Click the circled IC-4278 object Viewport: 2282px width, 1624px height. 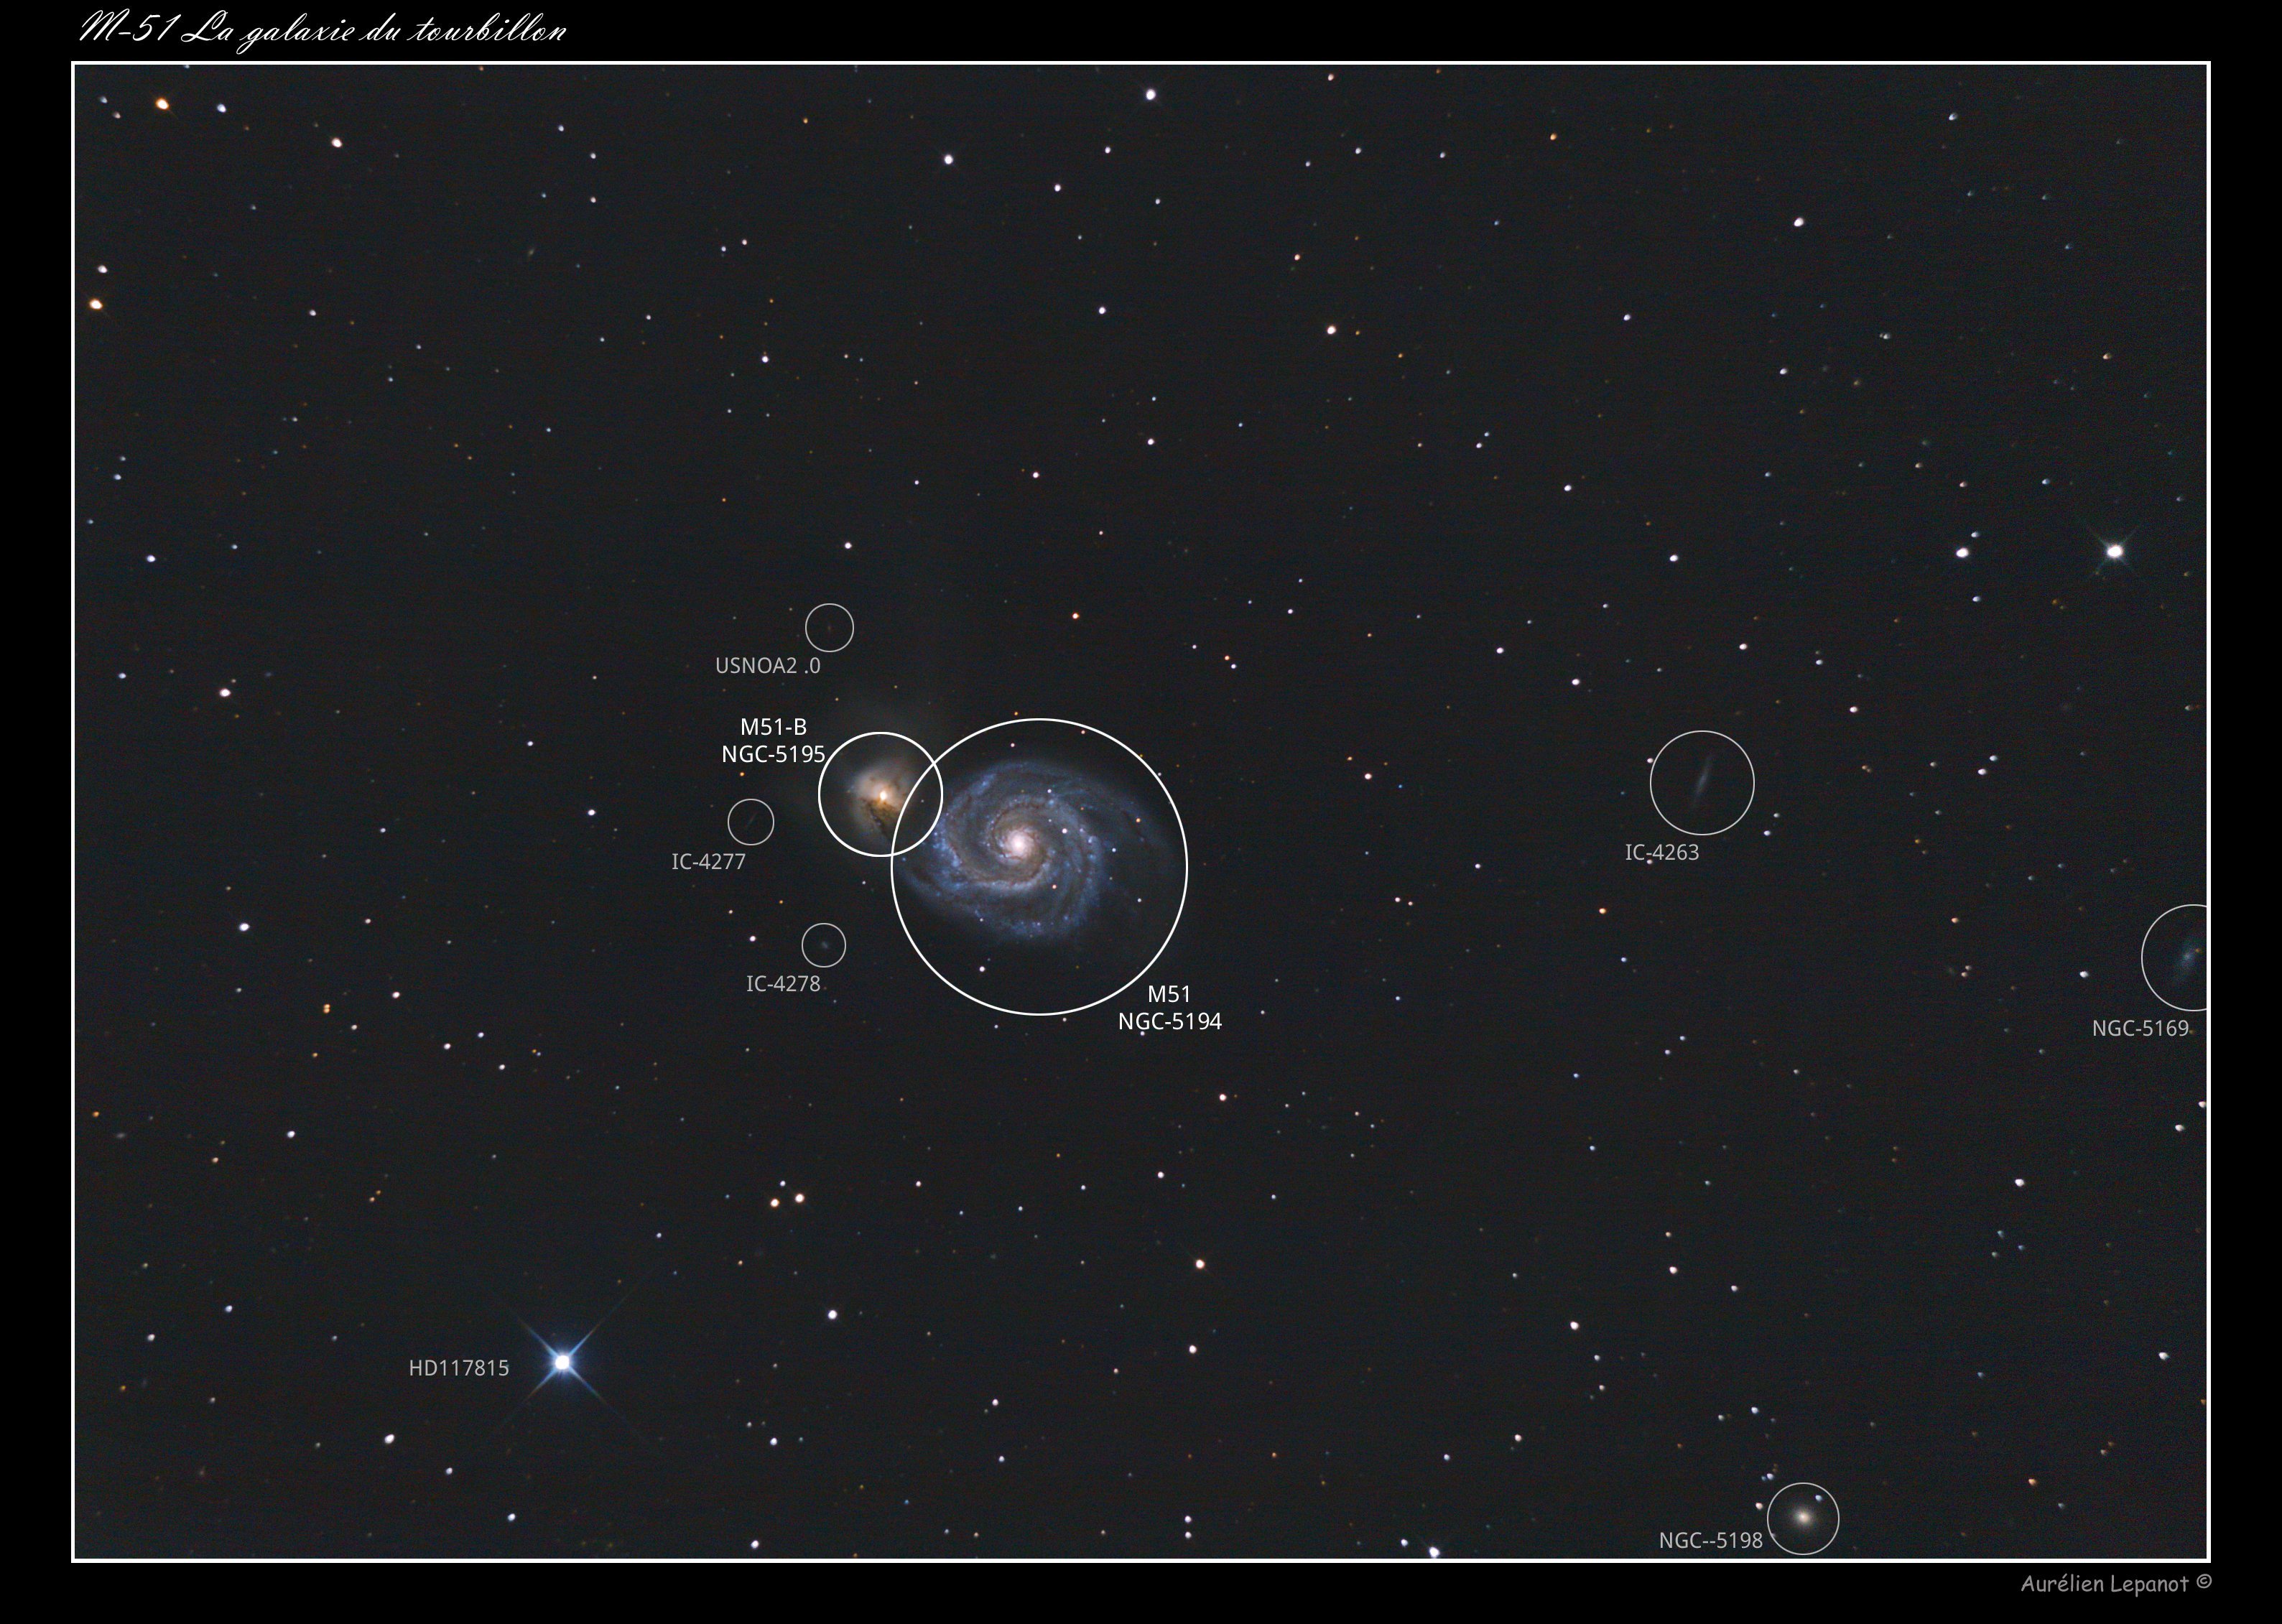(x=823, y=945)
